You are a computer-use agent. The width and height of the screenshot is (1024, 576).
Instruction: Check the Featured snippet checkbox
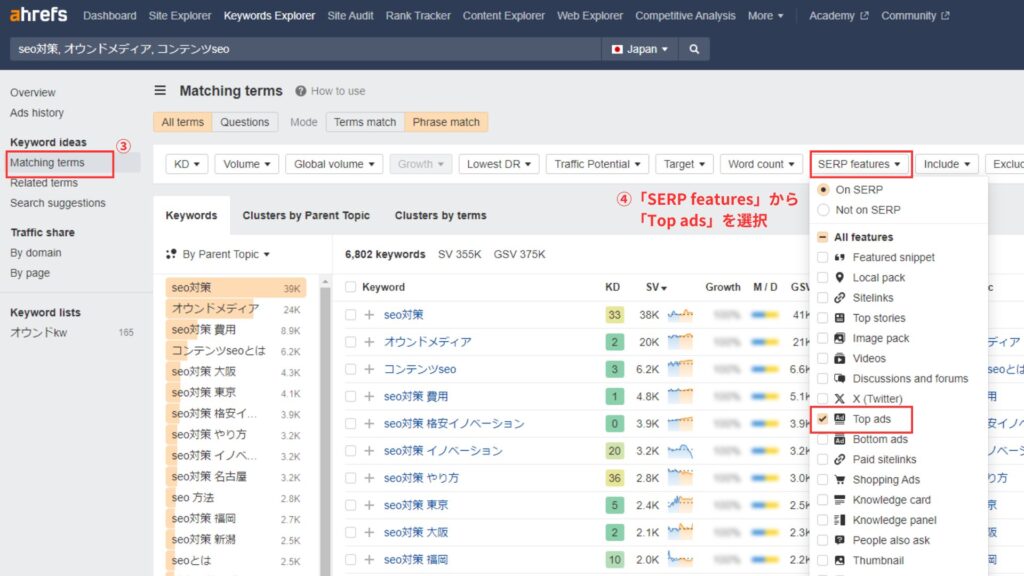click(x=822, y=257)
